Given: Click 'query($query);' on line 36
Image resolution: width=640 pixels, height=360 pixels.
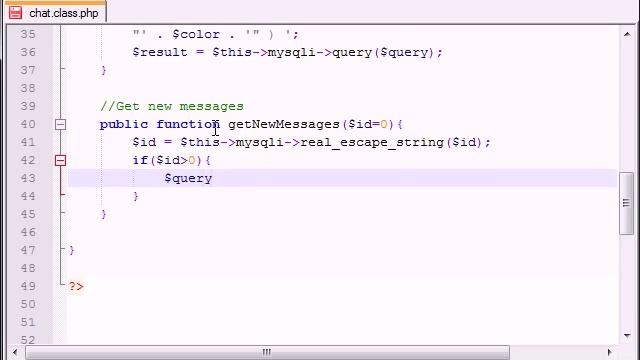Looking at the screenshot, I should click(387, 52).
